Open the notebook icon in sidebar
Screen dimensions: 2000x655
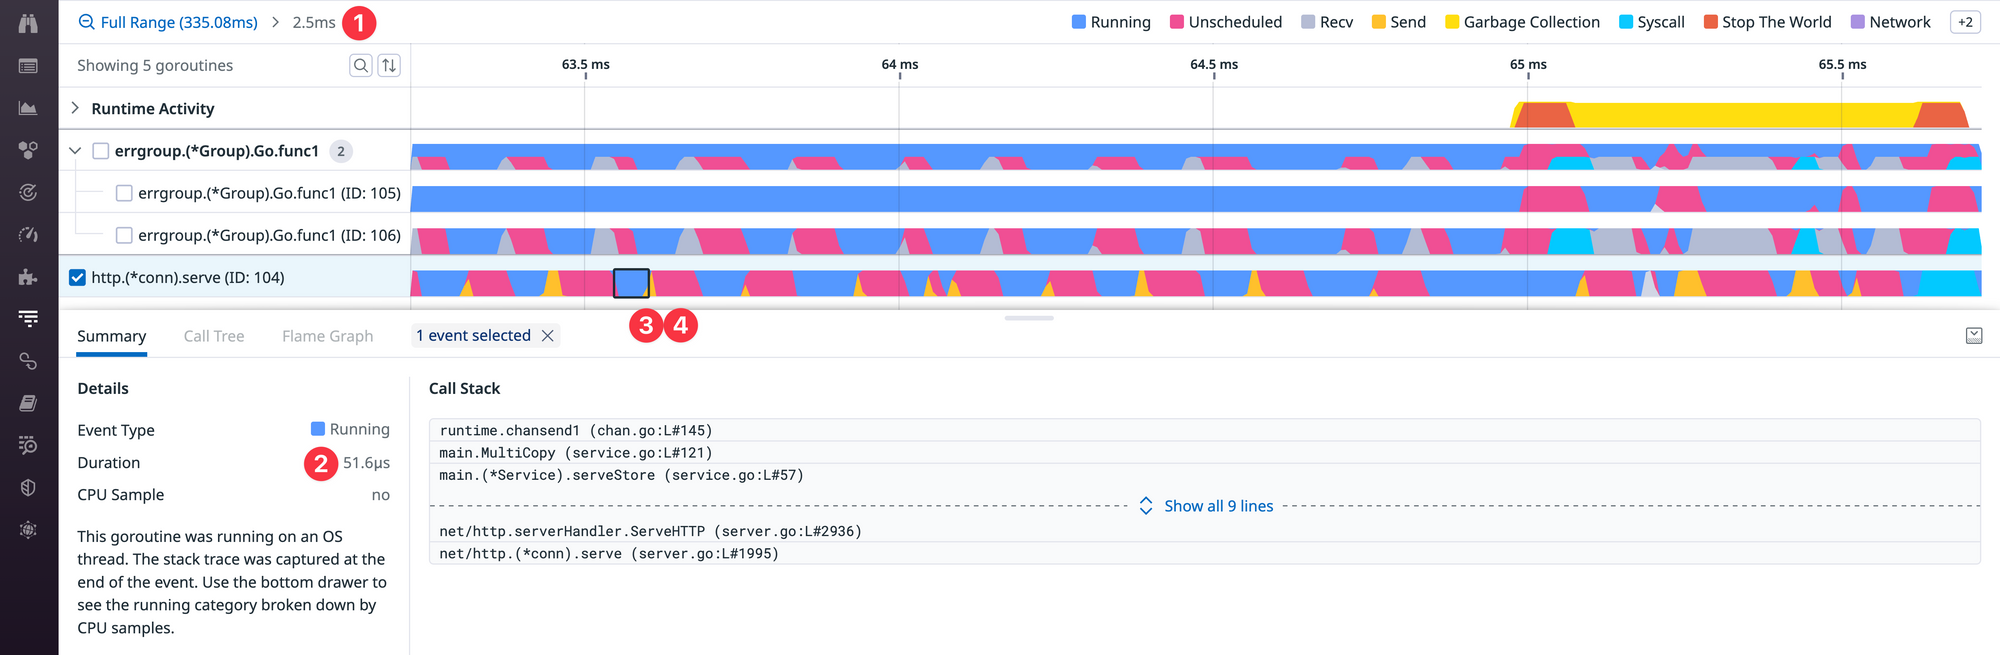point(28,403)
